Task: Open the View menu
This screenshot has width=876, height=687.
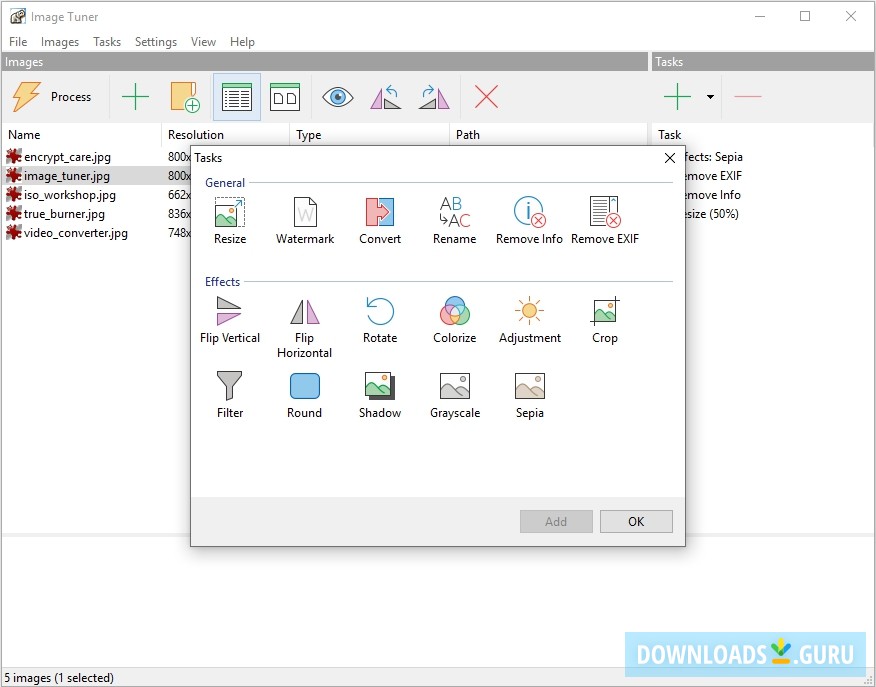Action: pos(203,42)
